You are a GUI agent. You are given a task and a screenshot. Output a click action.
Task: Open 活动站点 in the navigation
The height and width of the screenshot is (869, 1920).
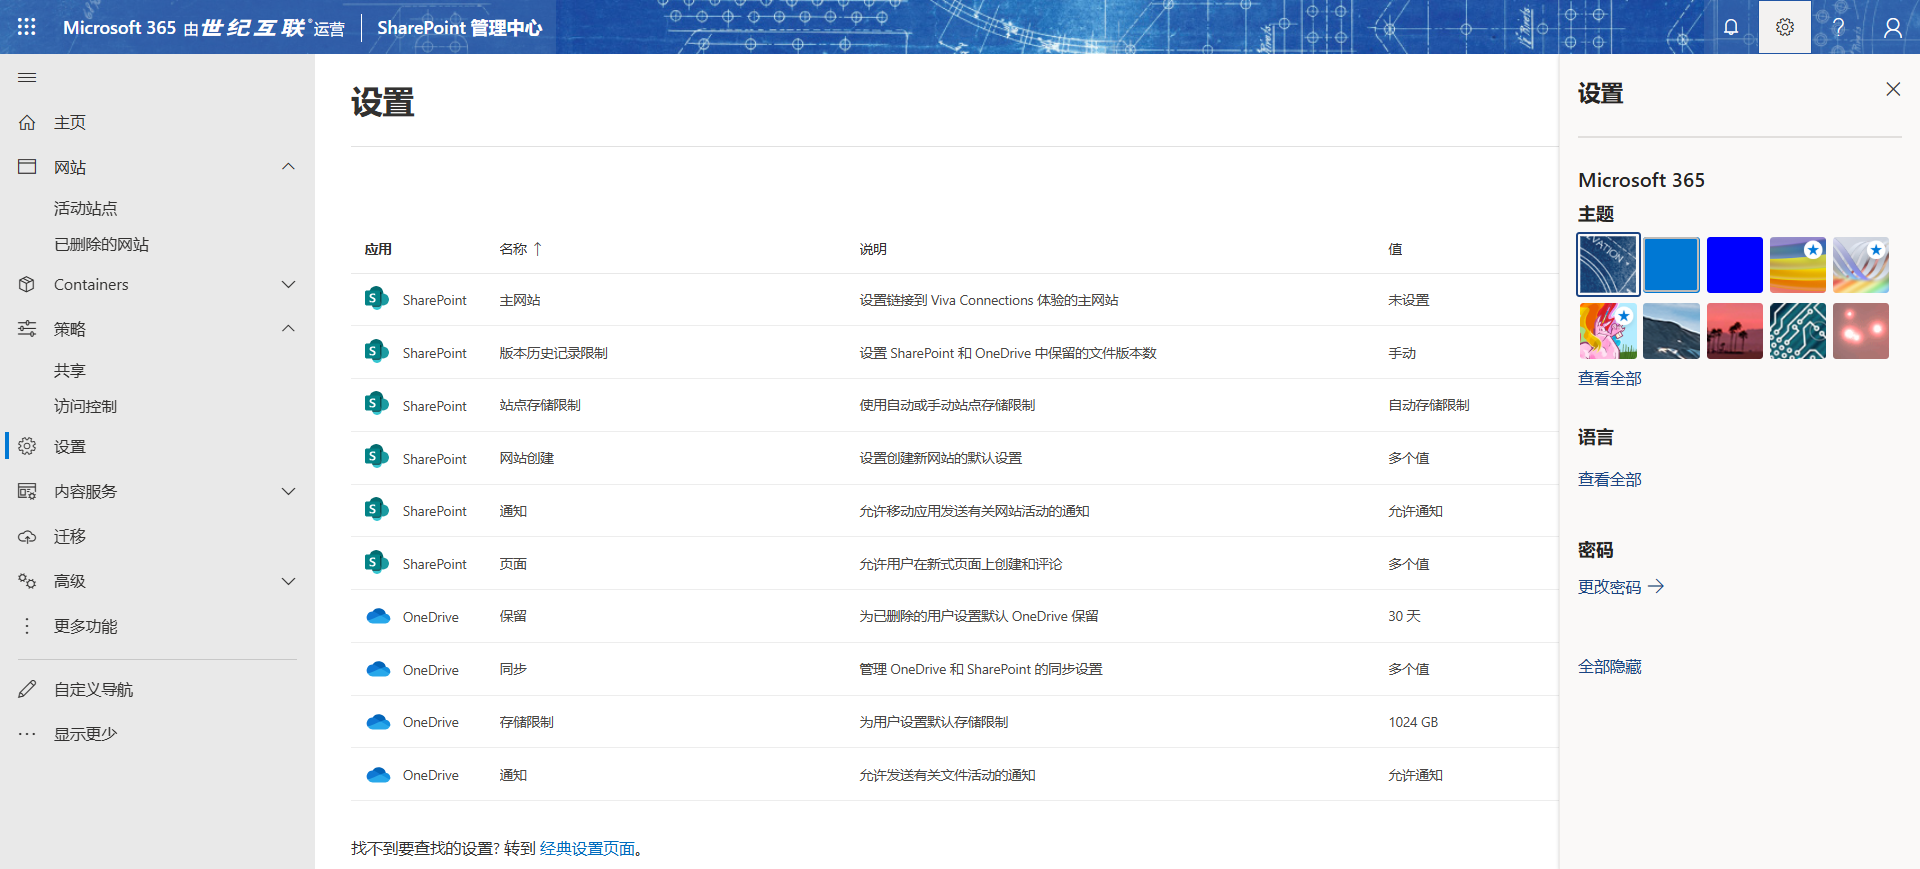(x=86, y=208)
